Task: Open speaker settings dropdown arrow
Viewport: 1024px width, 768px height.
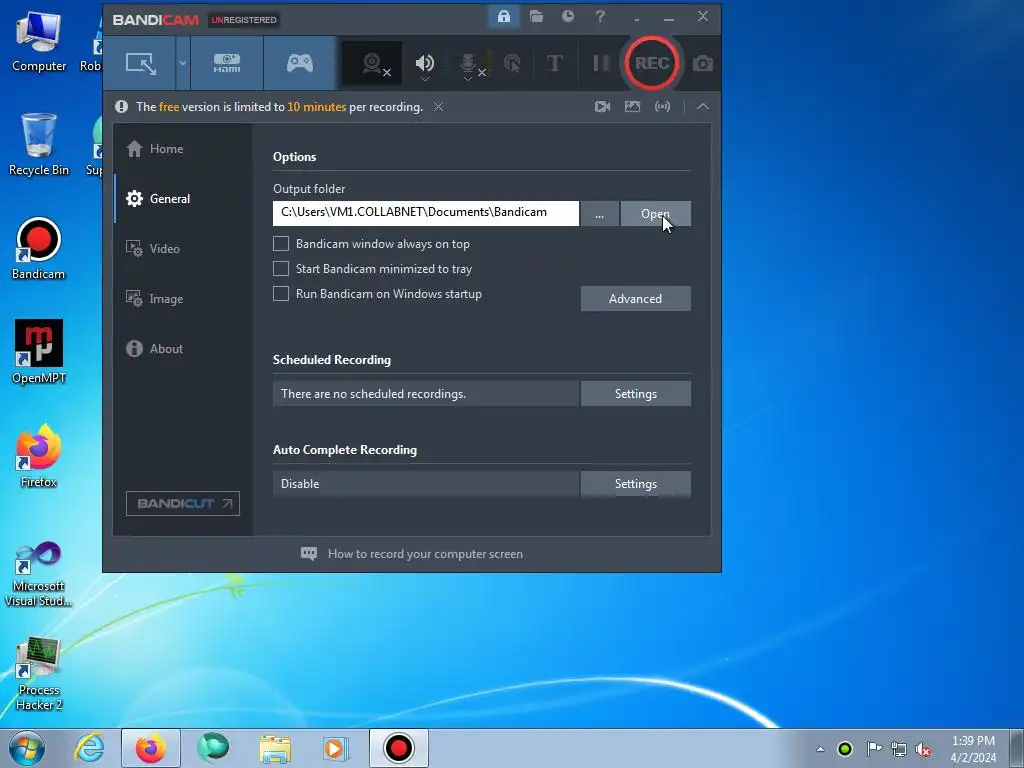Action: tap(424, 78)
